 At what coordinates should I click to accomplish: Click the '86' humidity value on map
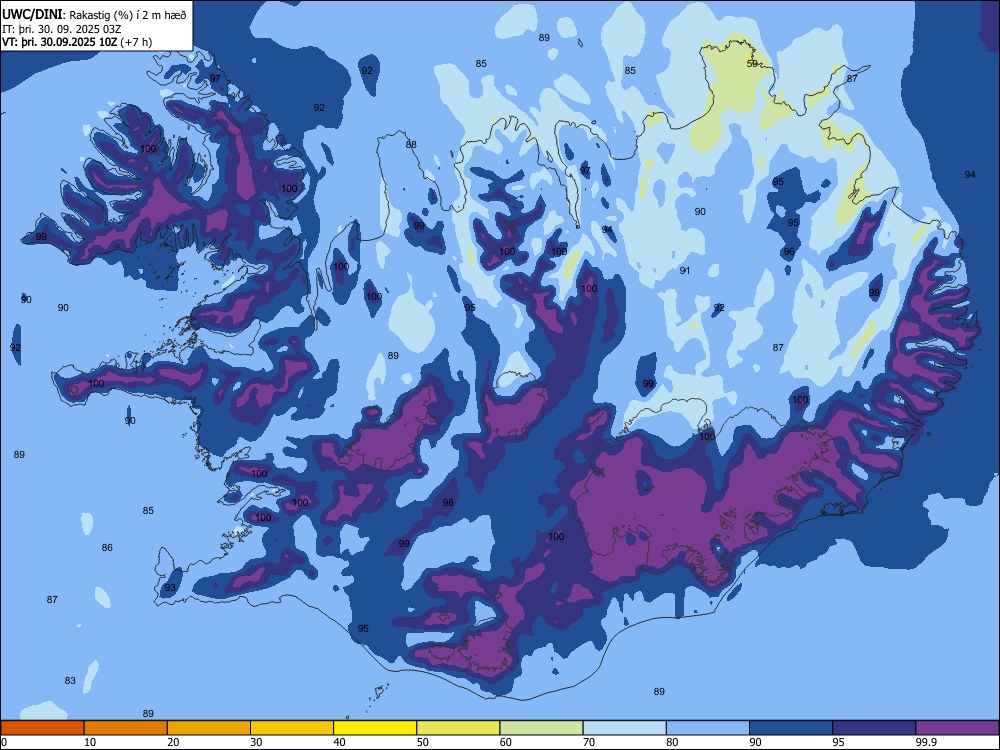coord(107,547)
